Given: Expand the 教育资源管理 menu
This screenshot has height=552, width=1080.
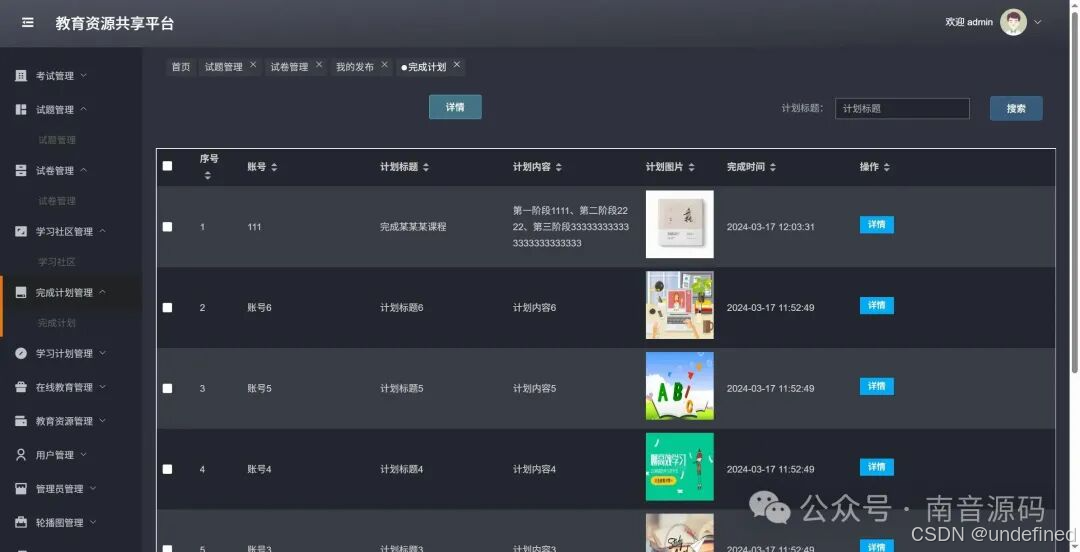Looking at the screenshot, I should click(103, 420).
